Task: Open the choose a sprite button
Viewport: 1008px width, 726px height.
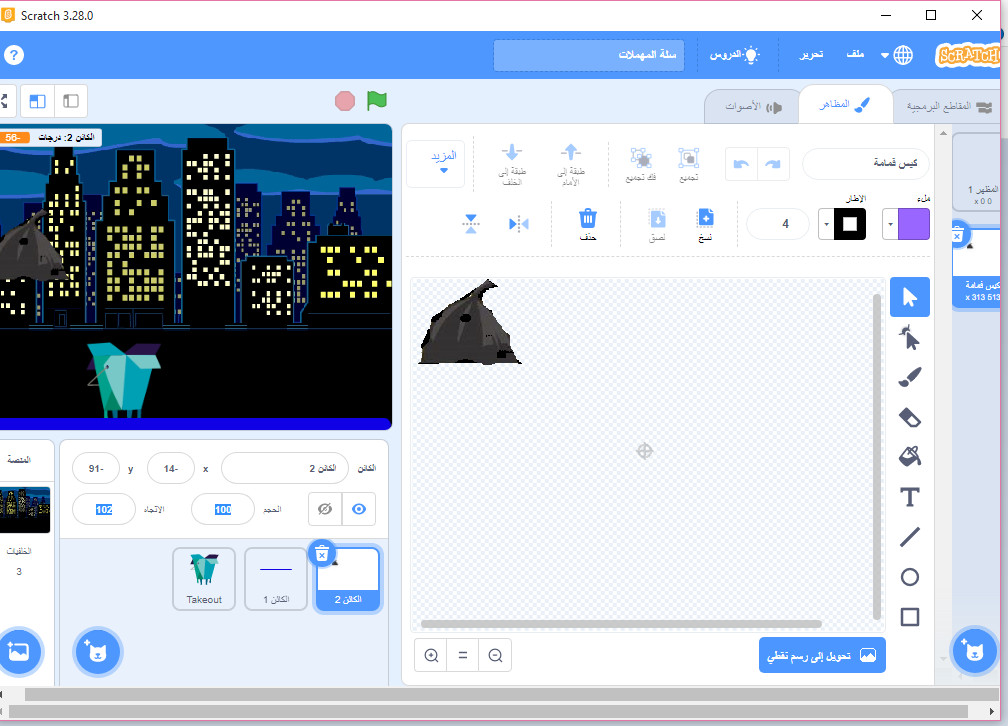Action: point(97,651)
